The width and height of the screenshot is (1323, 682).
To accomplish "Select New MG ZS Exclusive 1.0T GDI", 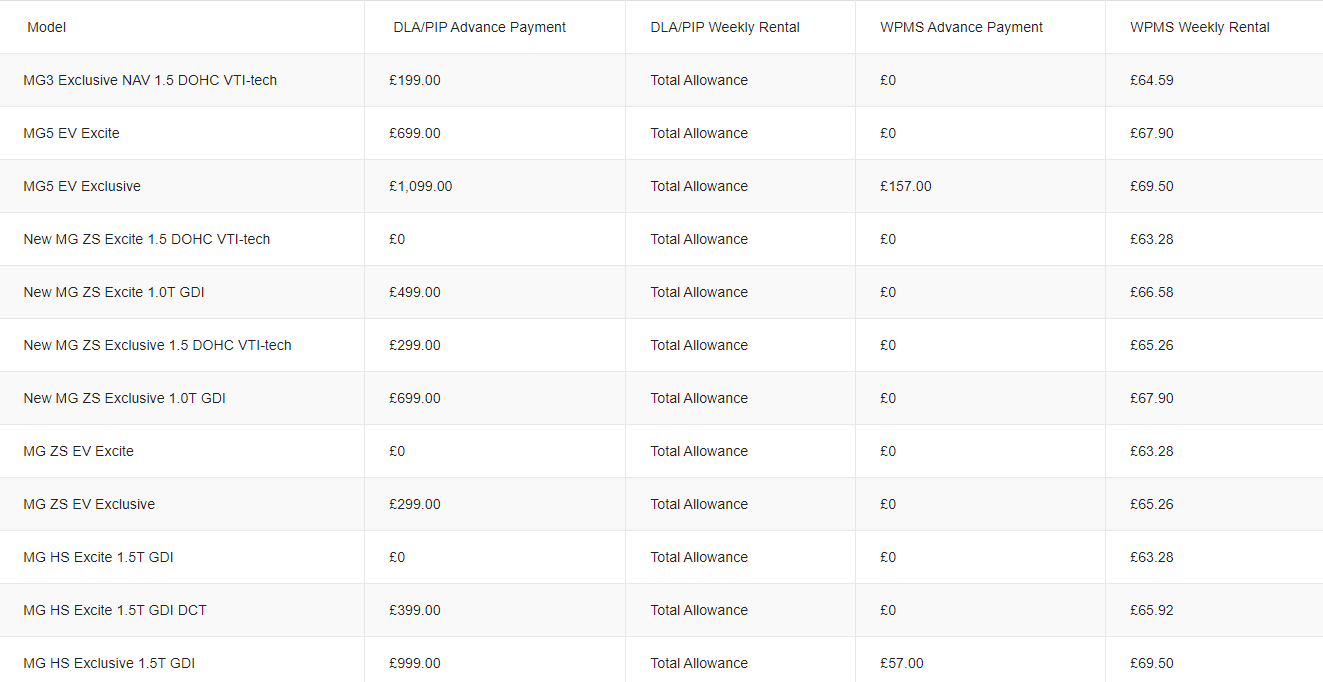I will click(124, 398).
